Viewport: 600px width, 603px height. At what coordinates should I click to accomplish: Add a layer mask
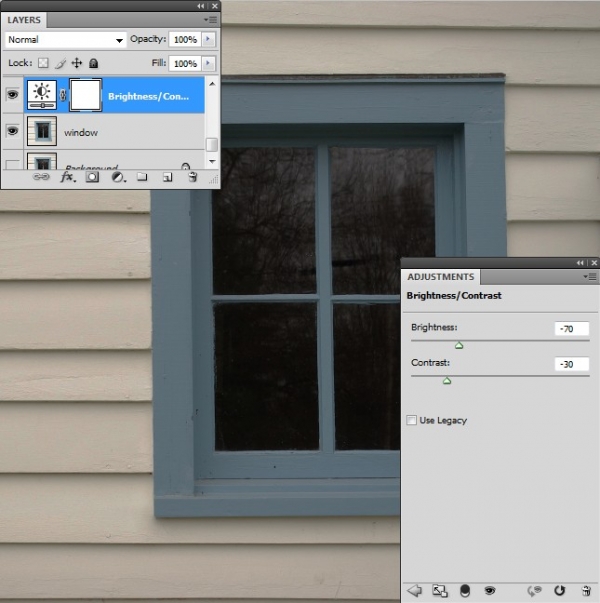point(92,177)
